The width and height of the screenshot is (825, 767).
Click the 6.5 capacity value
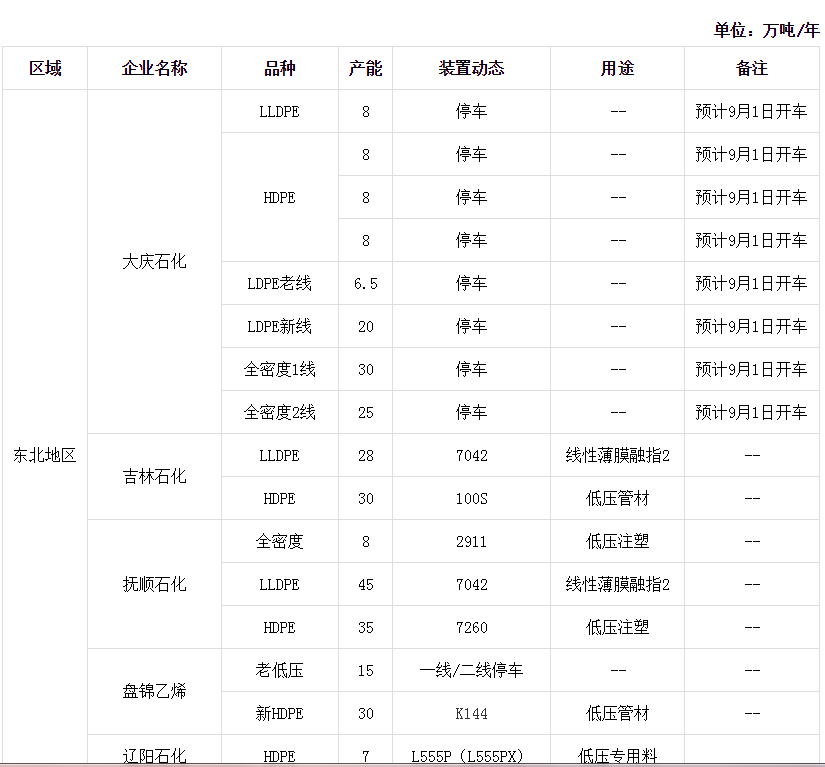366,284
